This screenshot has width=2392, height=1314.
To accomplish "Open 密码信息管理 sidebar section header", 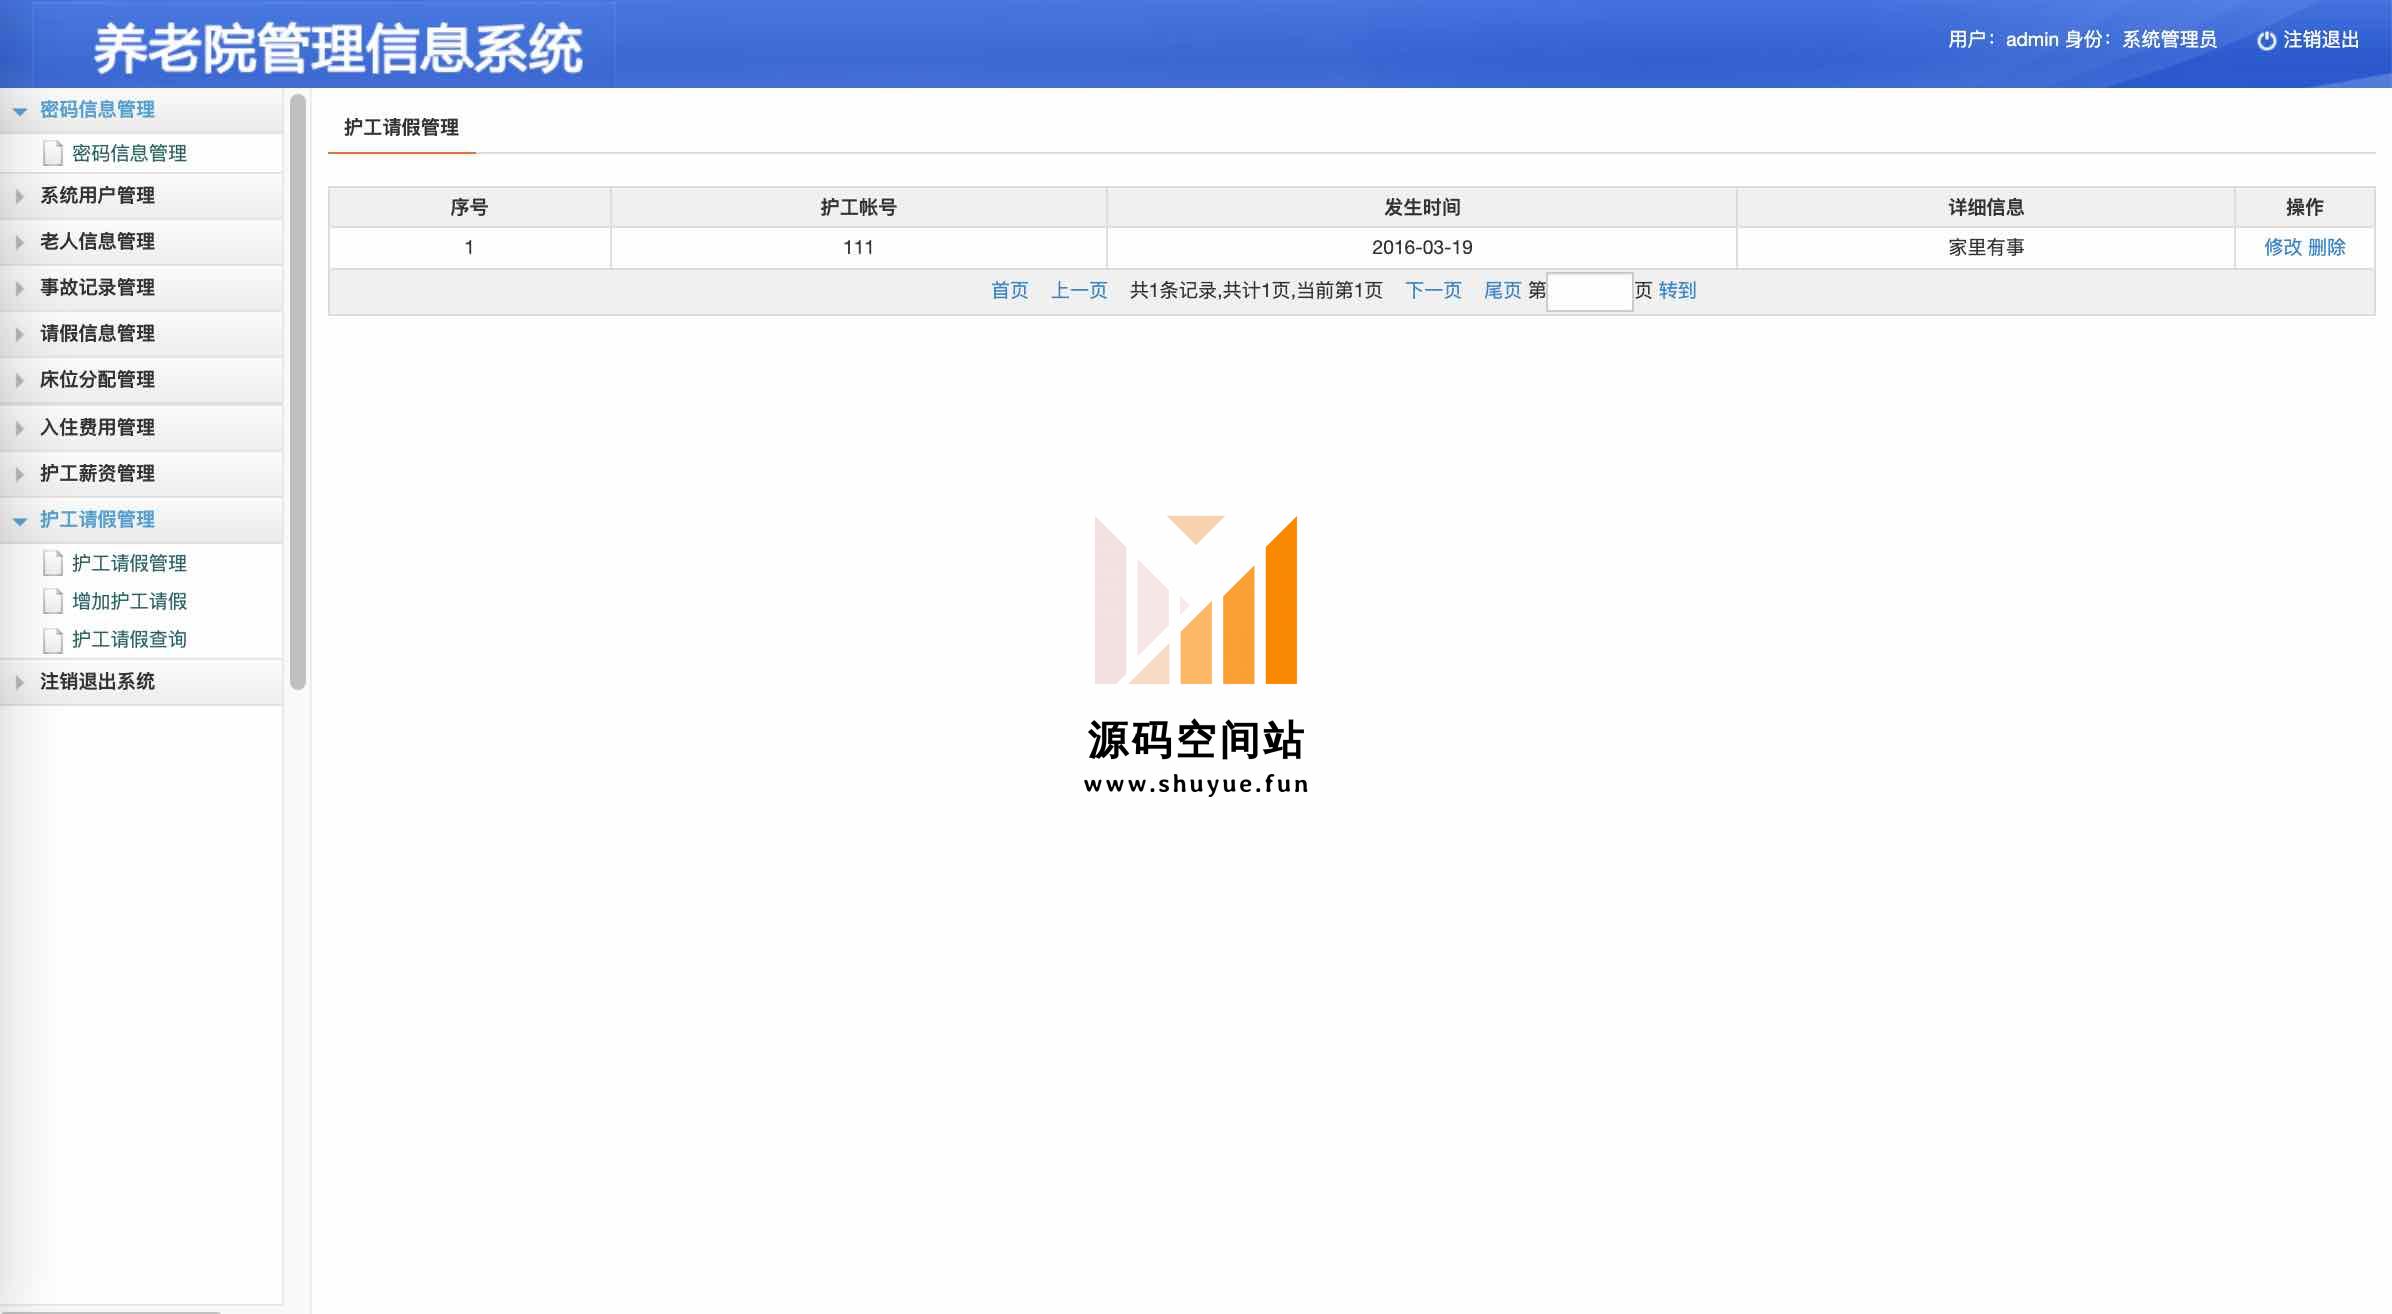I will [141, 110].
